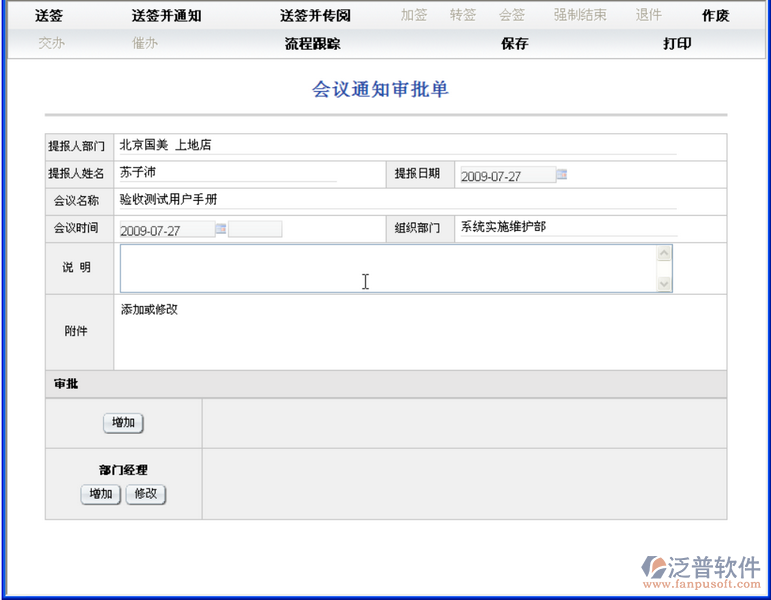This screenshot has width=771, height=600.
Task: Print the form via 打印
Action: coord(677,44)
